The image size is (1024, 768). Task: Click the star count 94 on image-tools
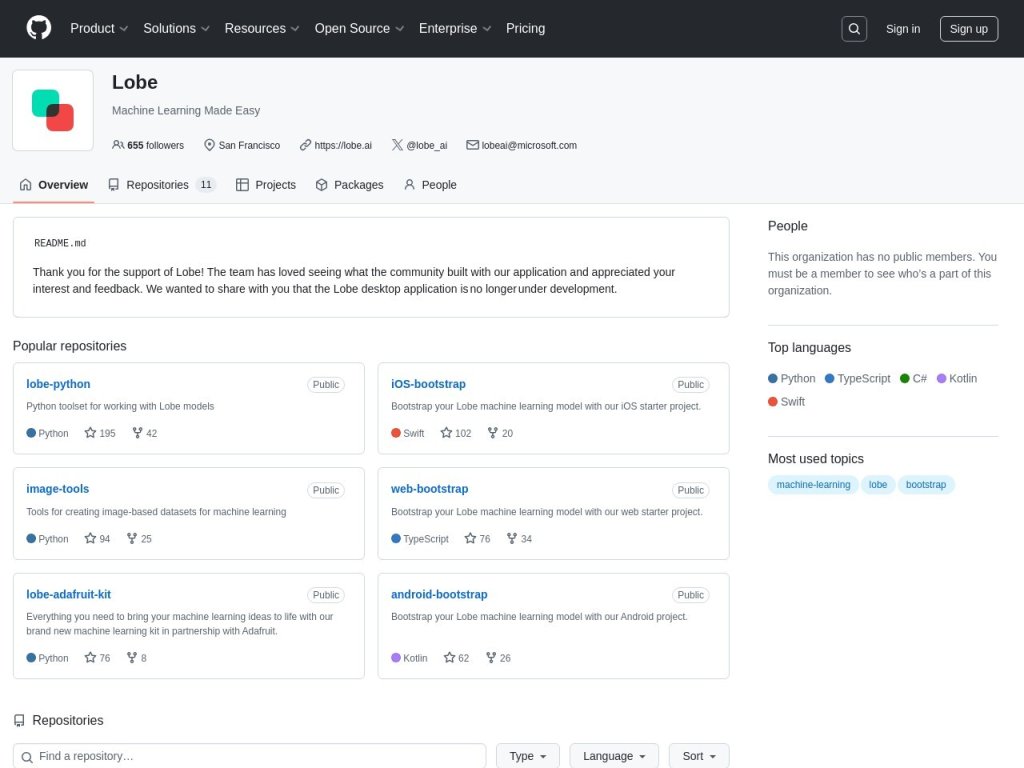[x=97, y=539]
